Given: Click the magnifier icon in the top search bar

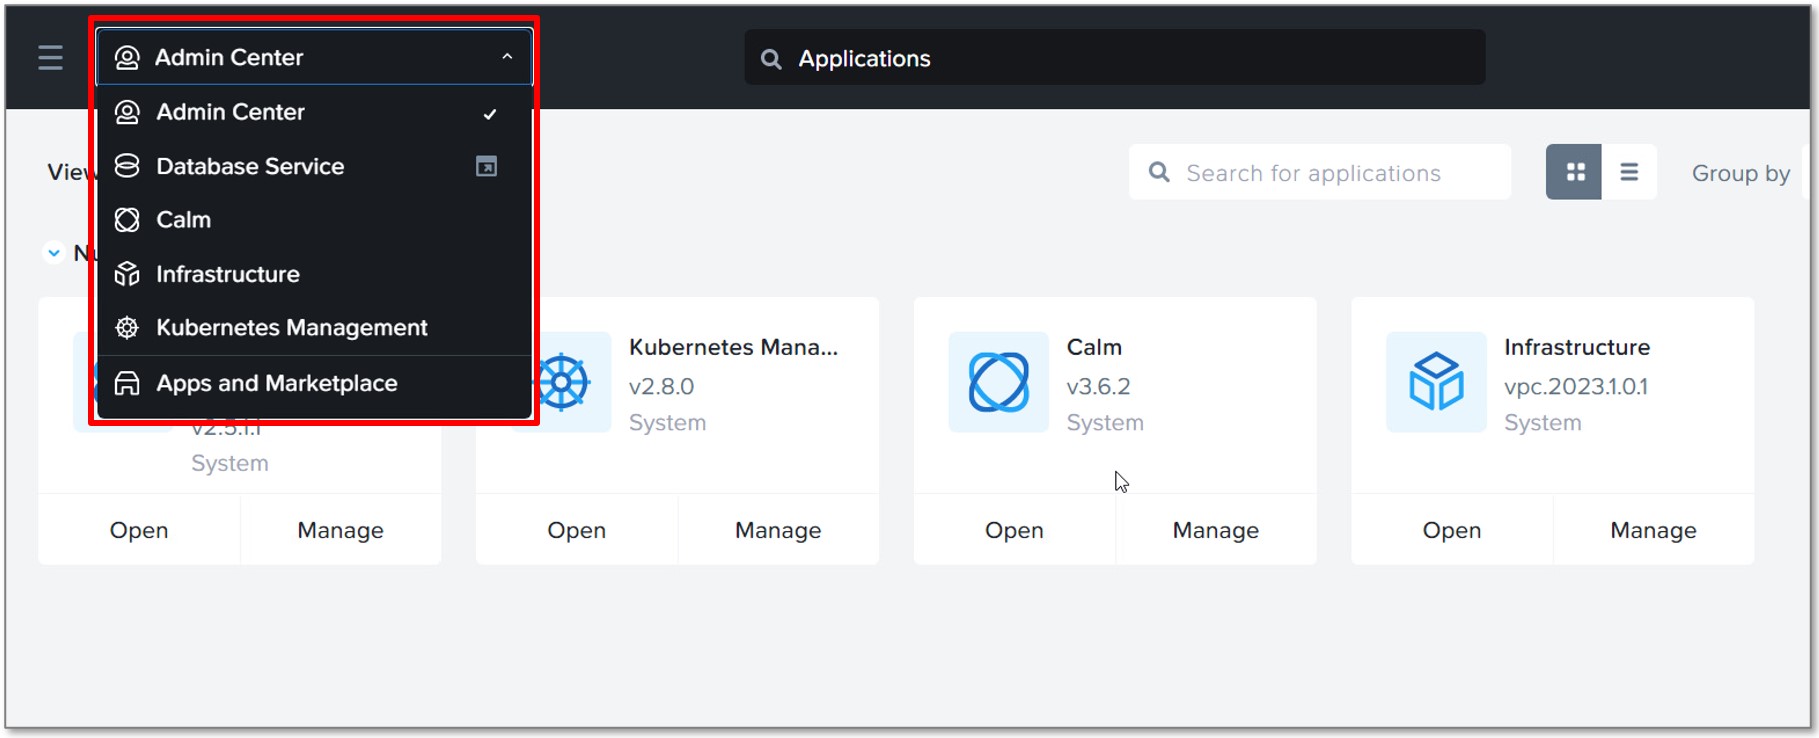Looking at the screenshot, I should [x=771, y=59].
